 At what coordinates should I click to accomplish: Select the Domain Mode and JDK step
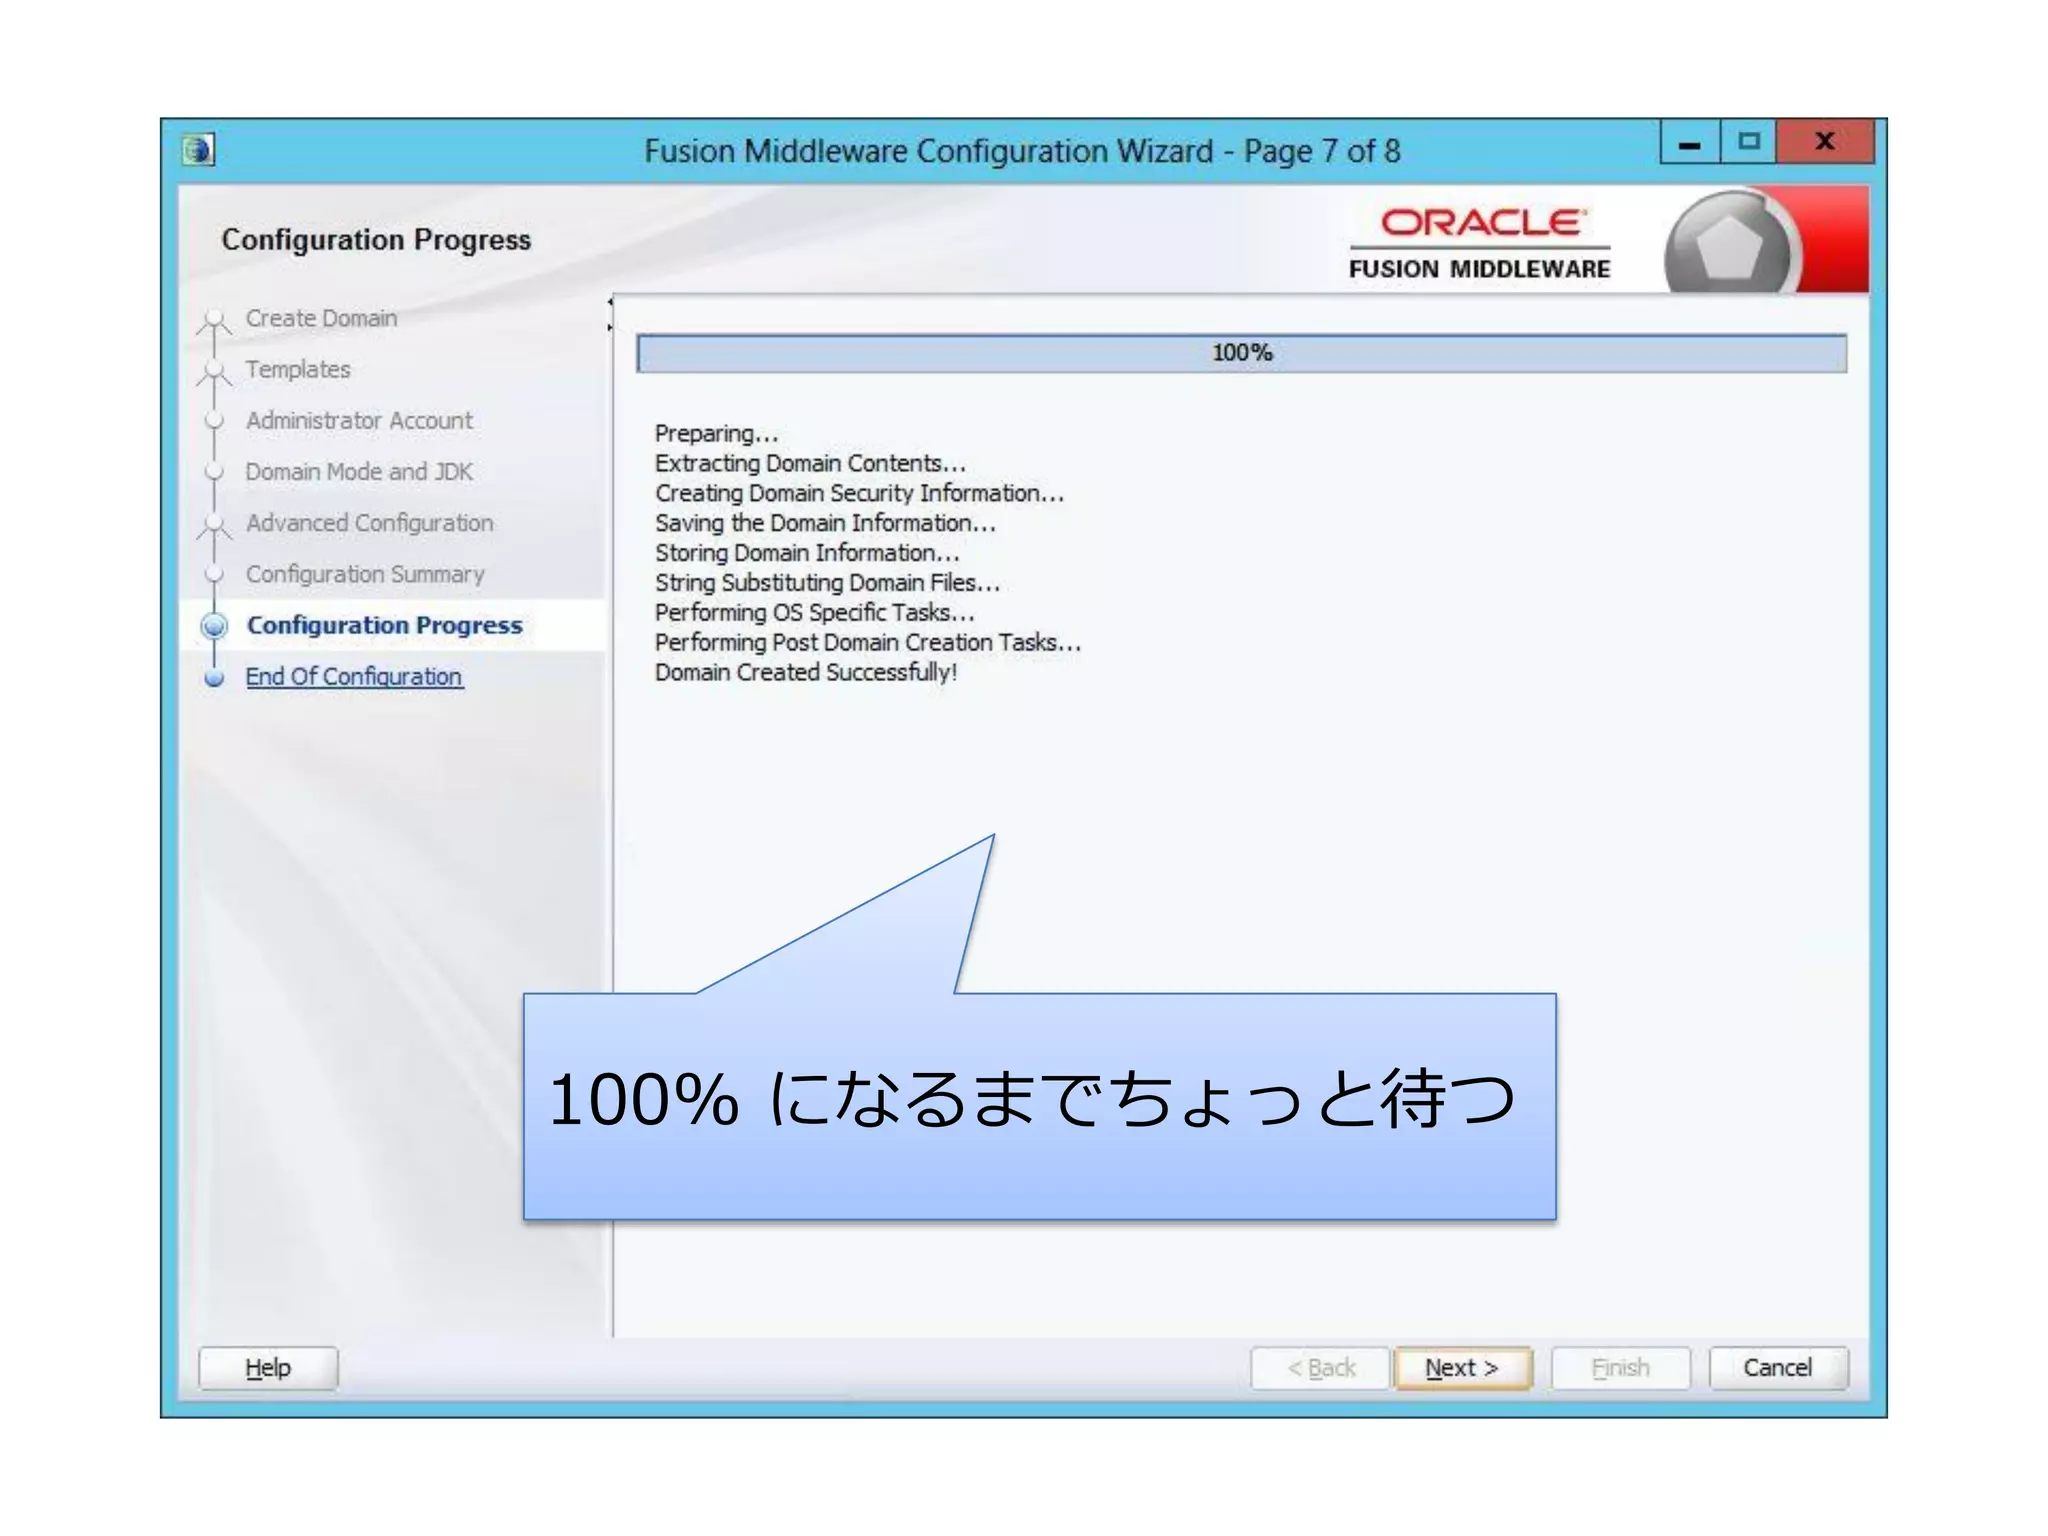[x=359, y=471]
